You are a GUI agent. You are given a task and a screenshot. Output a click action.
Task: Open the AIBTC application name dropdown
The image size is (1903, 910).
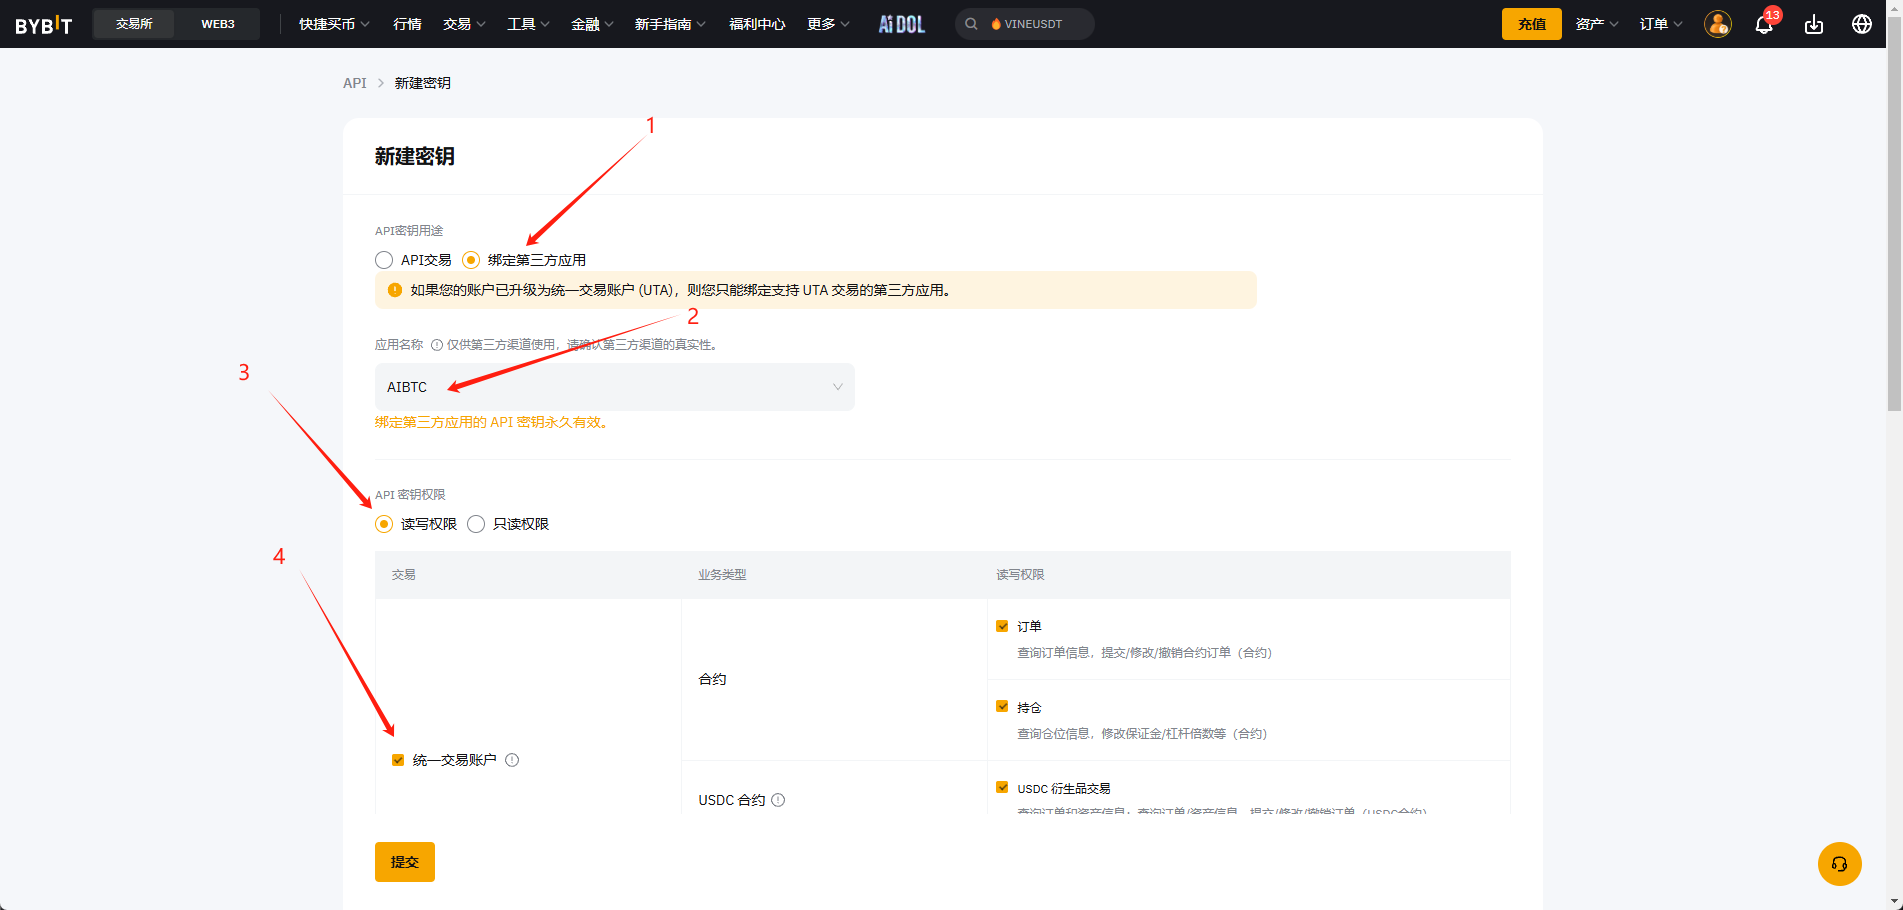(614, 387)
